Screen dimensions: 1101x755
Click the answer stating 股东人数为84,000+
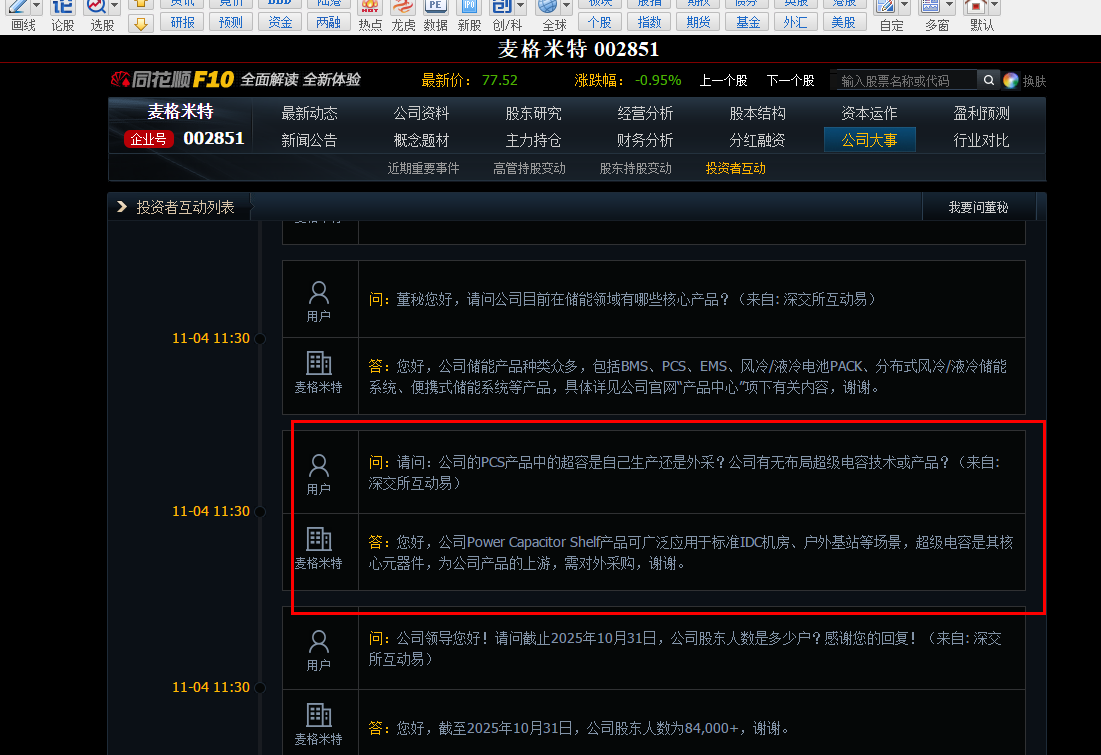tap(579, 728)
